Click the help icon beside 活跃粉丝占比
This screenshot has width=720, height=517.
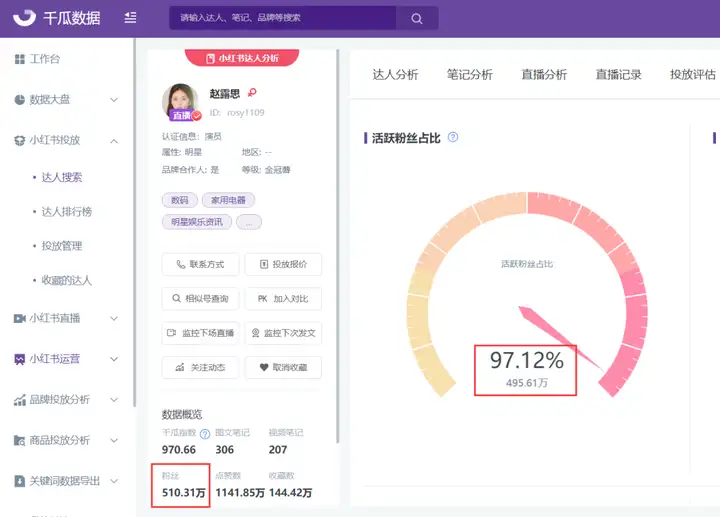coord(453,137)
